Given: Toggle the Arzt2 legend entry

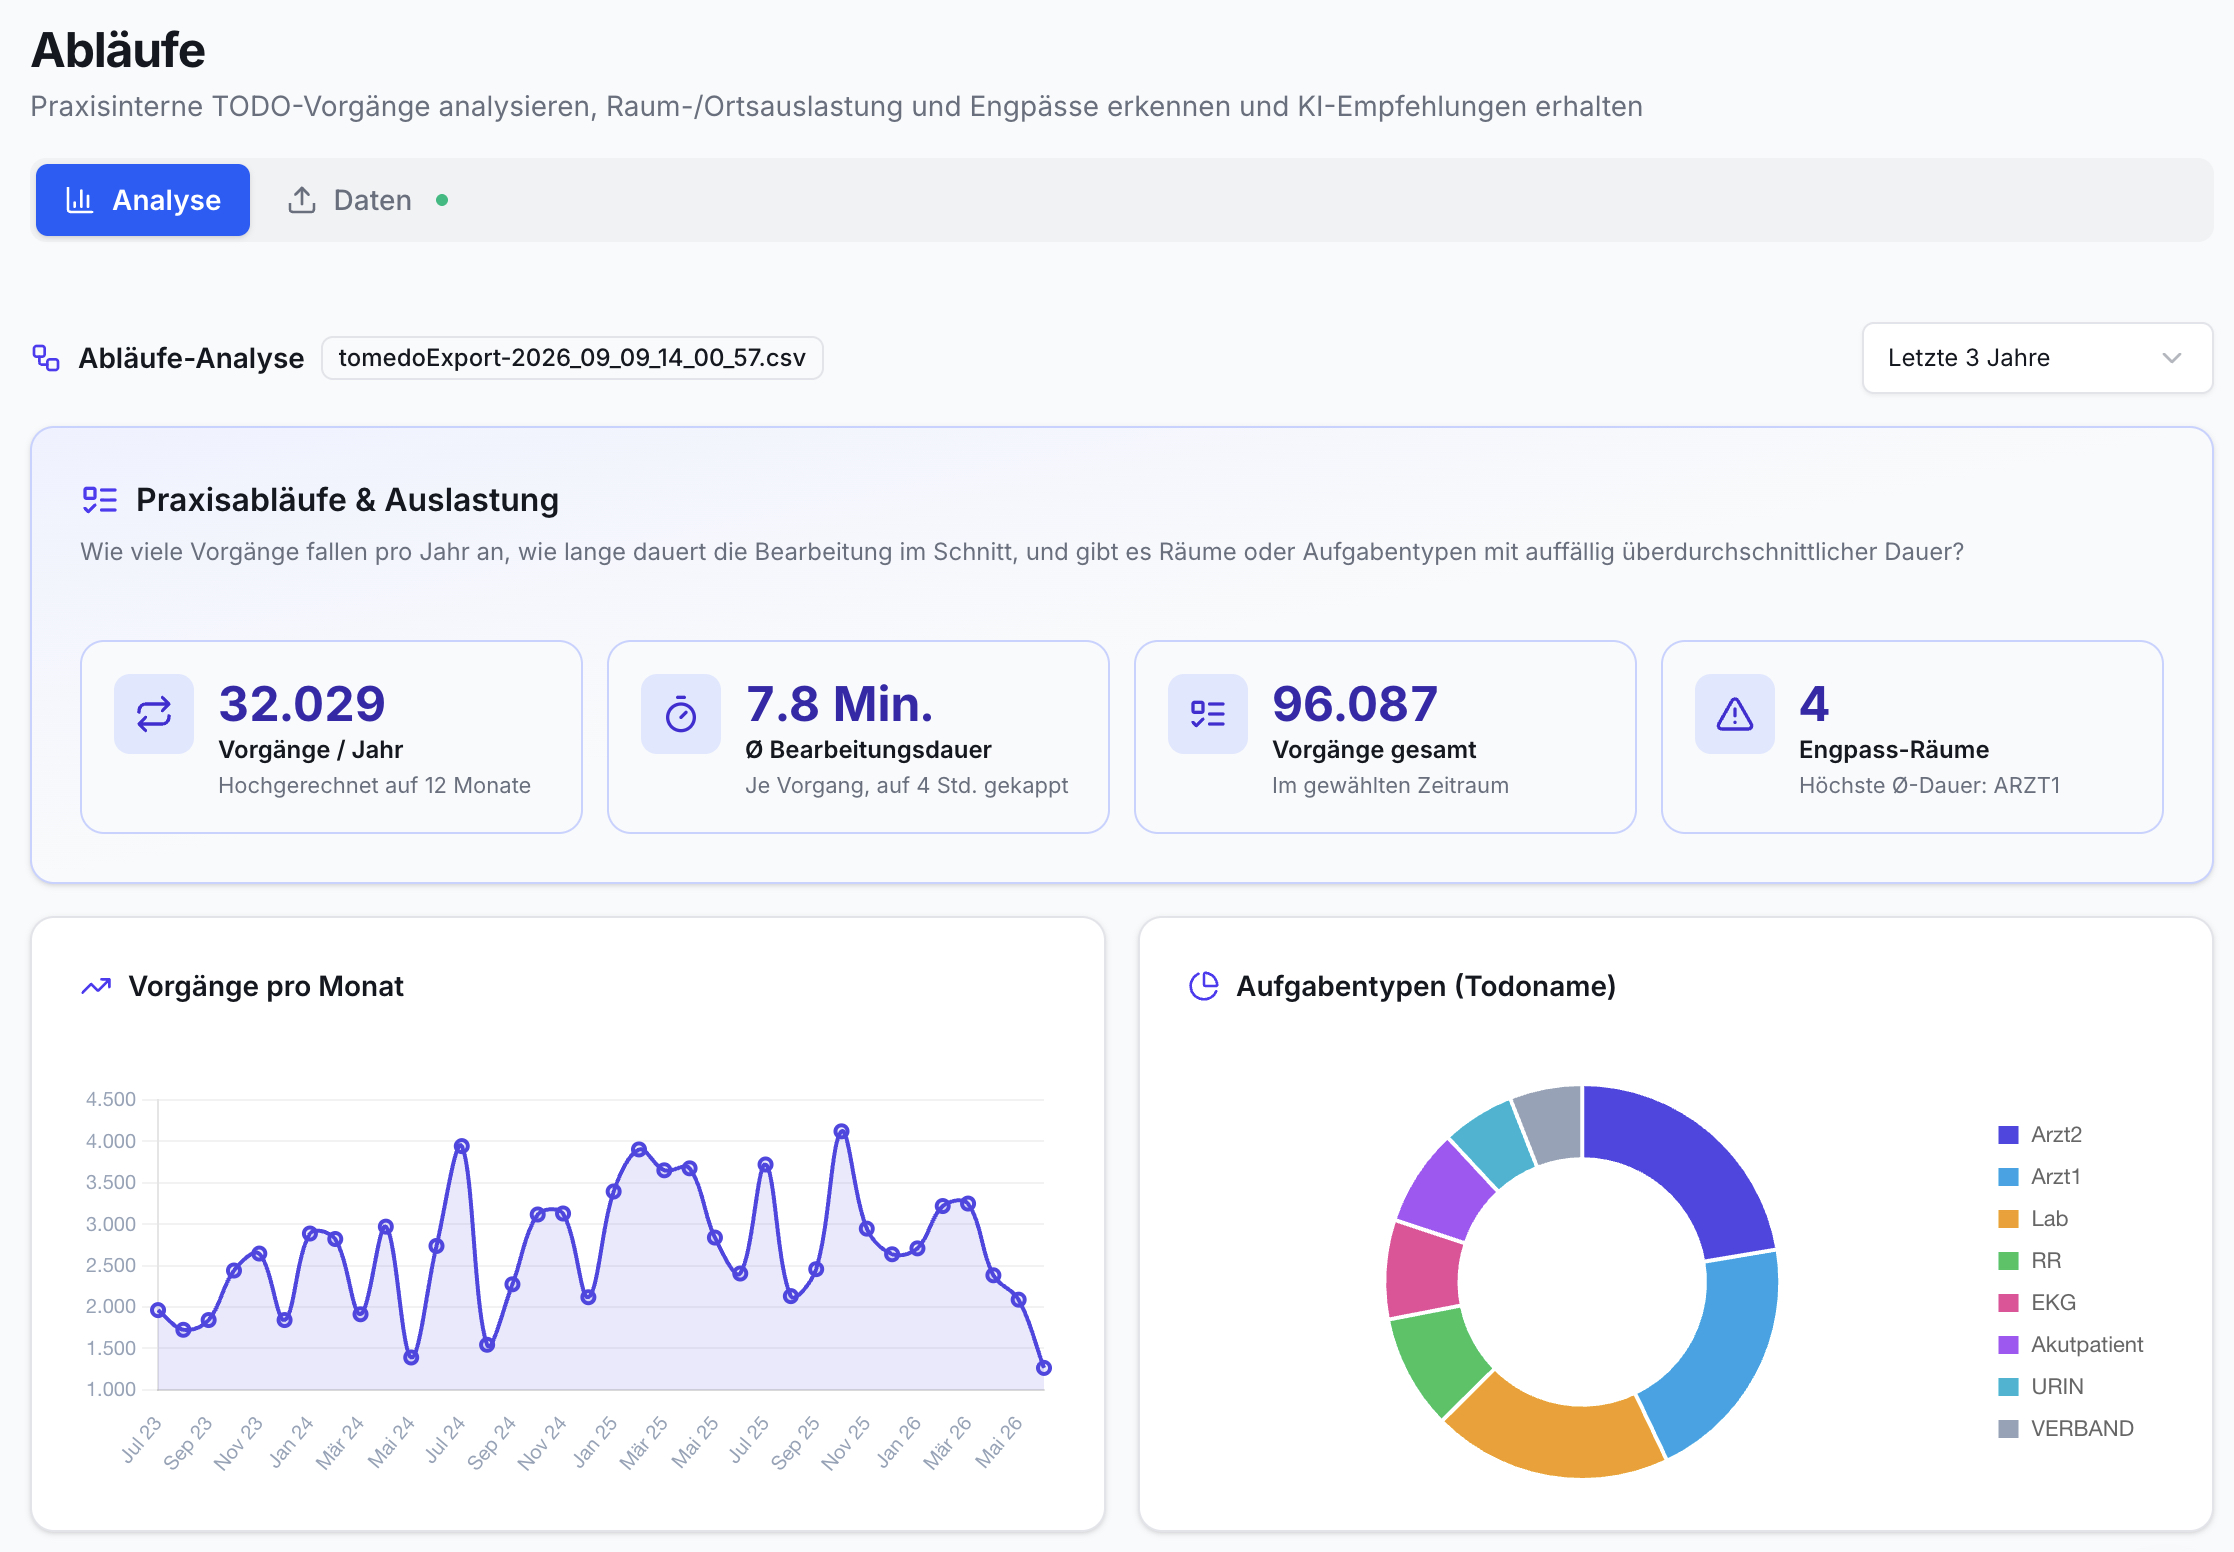Looking at the screenshot, I should point(2040,1135).
